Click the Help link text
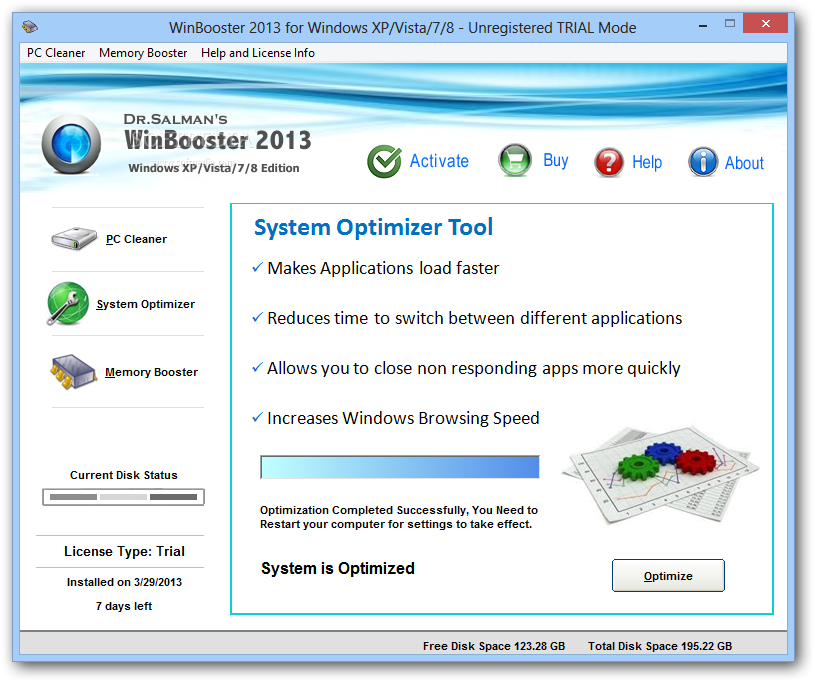 [x=647, y=162]
